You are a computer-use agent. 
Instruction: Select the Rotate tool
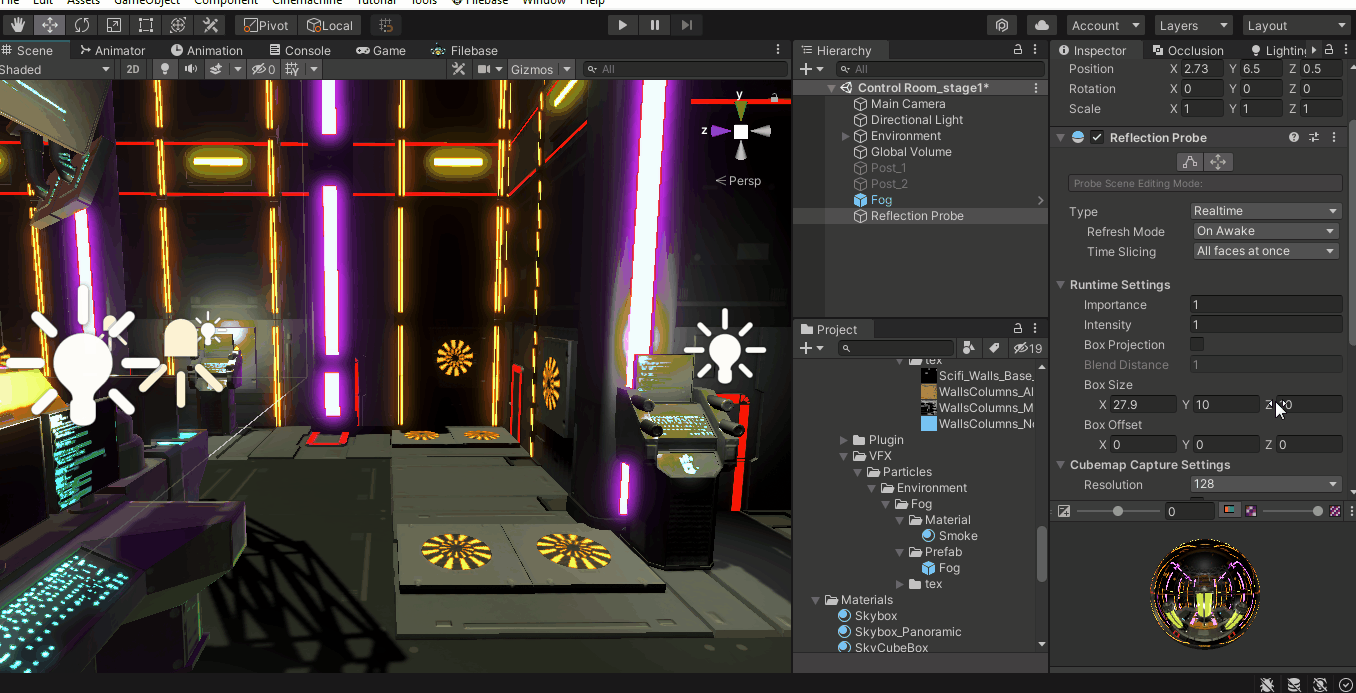click(82, 25)
